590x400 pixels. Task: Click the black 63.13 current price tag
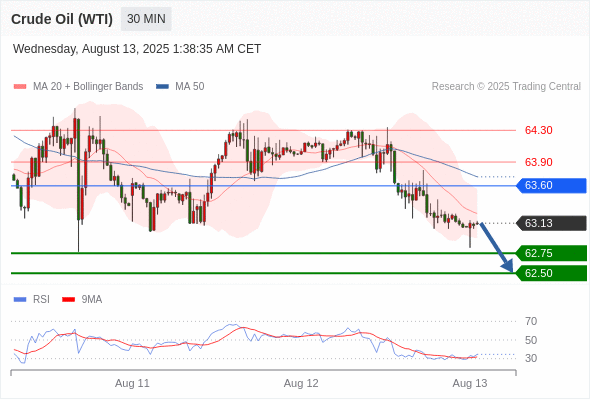(x=551, y=223)
